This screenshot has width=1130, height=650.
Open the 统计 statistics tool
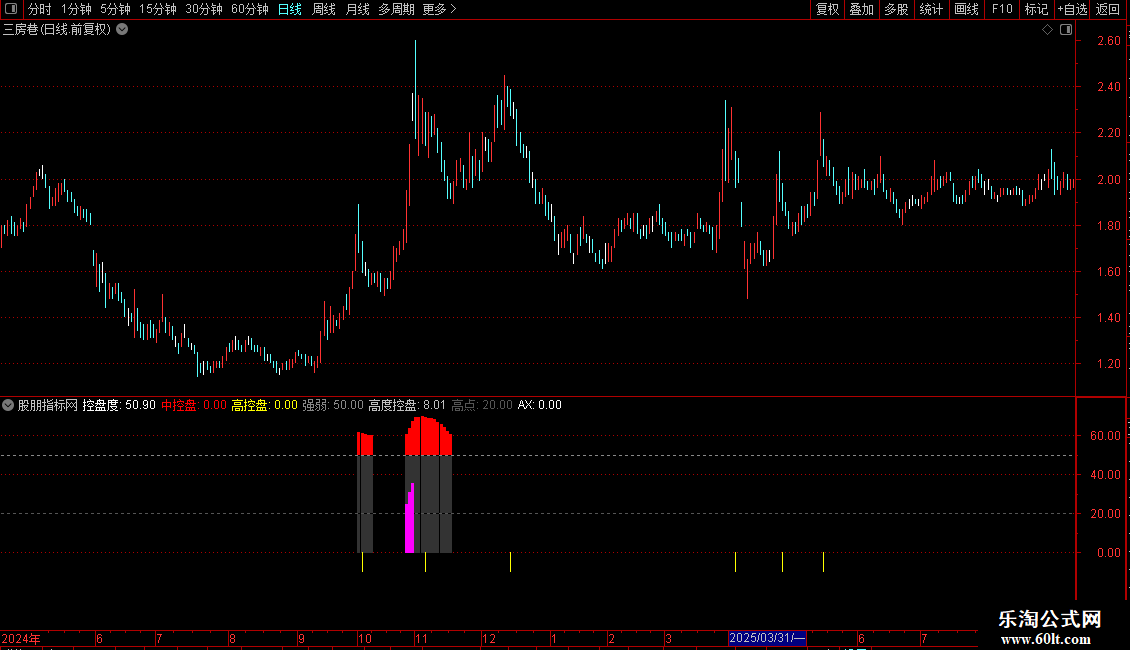point(931,9)
